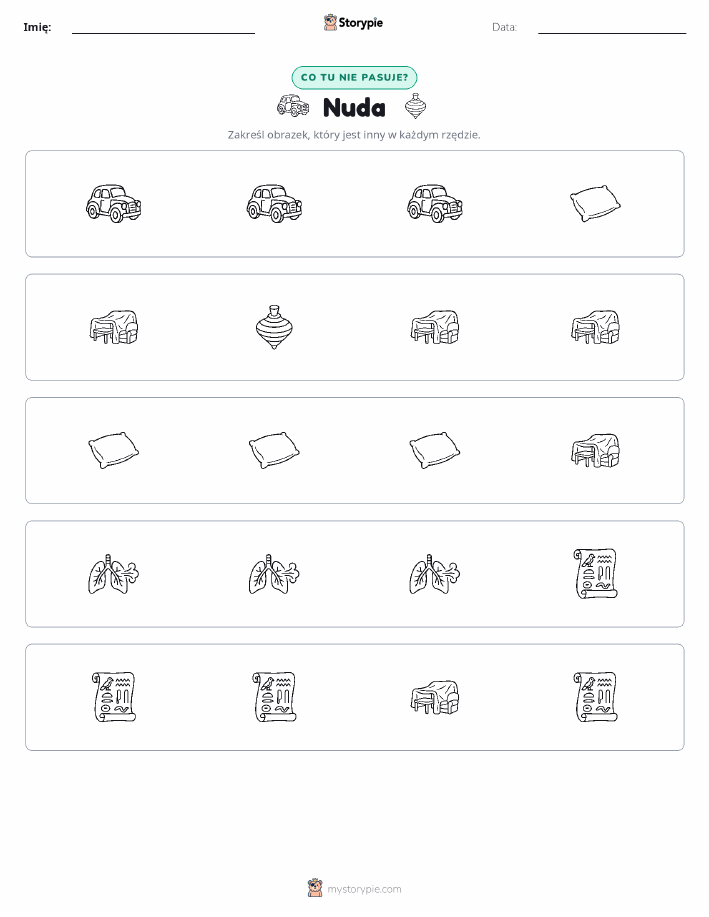Choose the blanket fort in the last row

(435, 697)
